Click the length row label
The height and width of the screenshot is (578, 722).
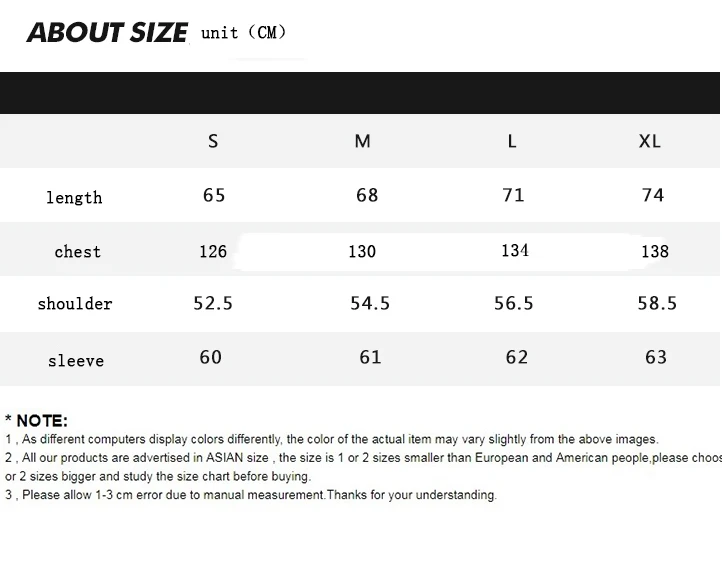click(74, 198)
